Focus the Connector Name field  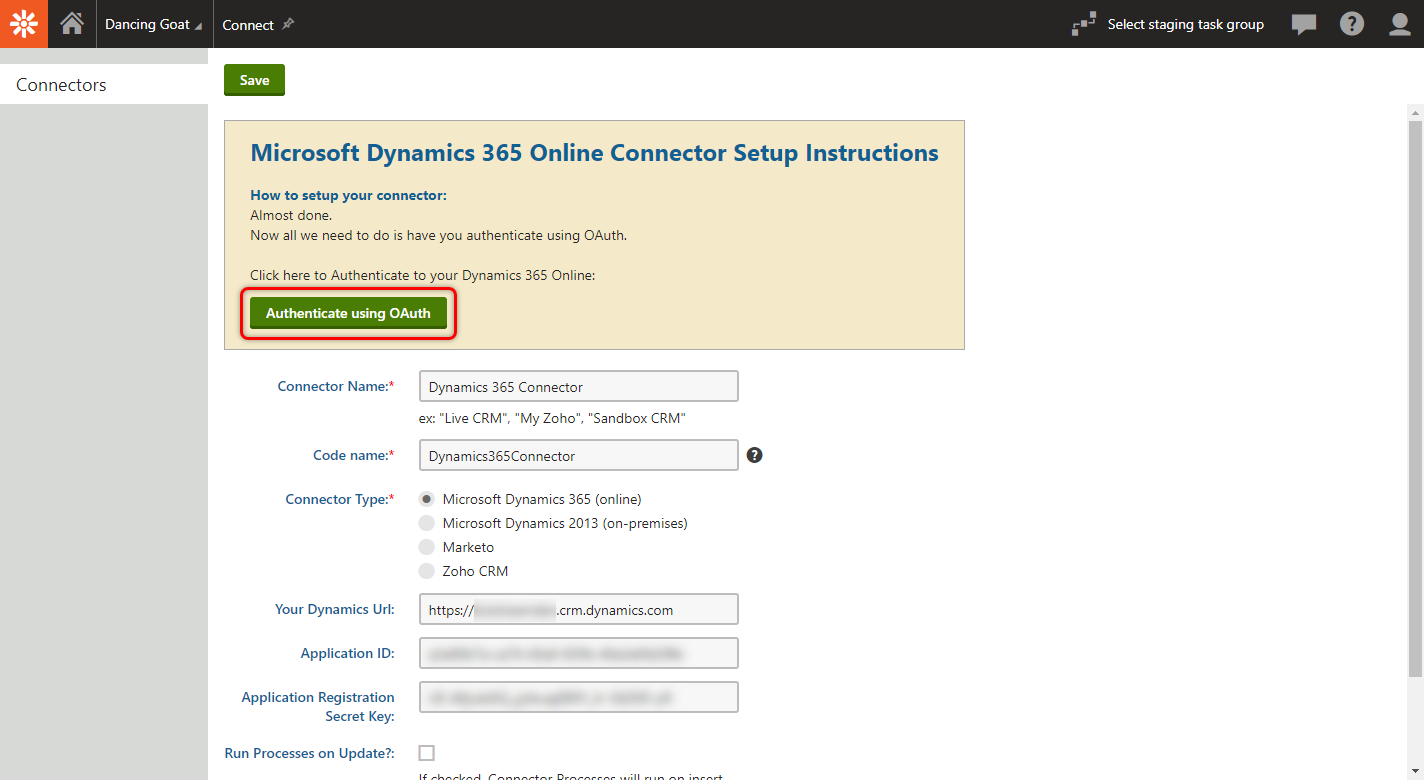click(578, 386)
